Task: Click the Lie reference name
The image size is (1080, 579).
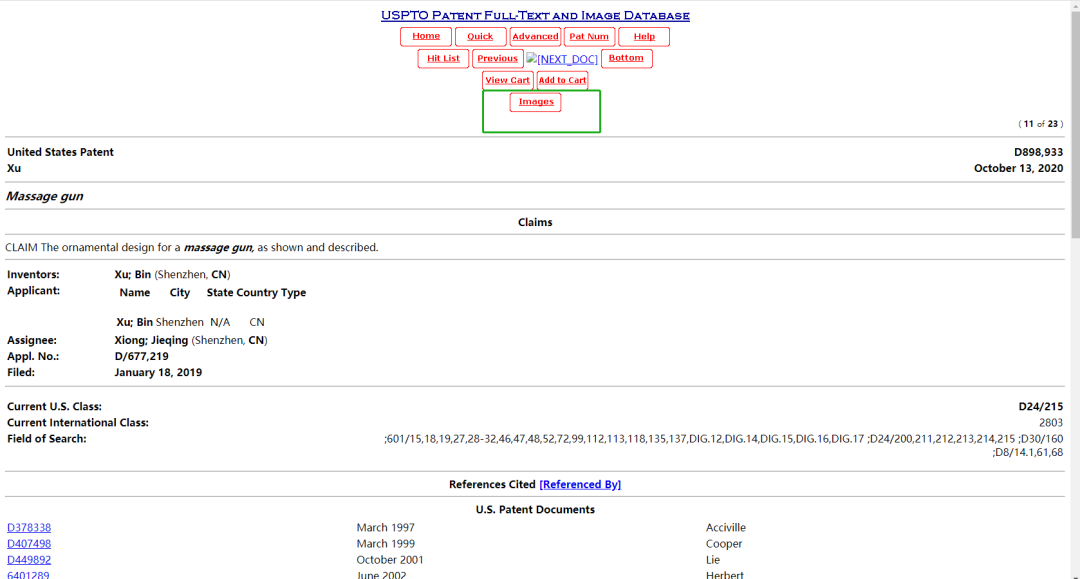Action: 713,560
